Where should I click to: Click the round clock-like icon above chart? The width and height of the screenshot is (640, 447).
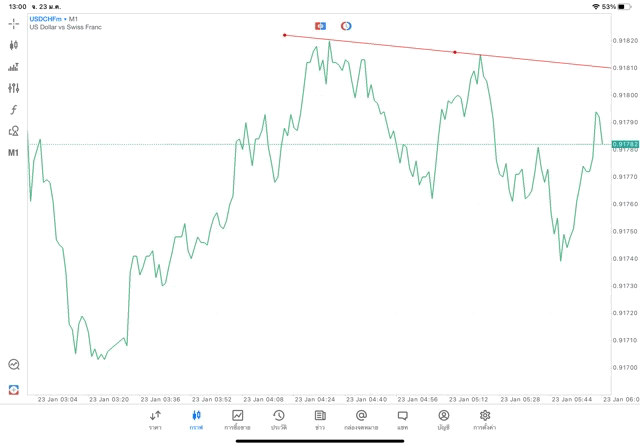346,25
